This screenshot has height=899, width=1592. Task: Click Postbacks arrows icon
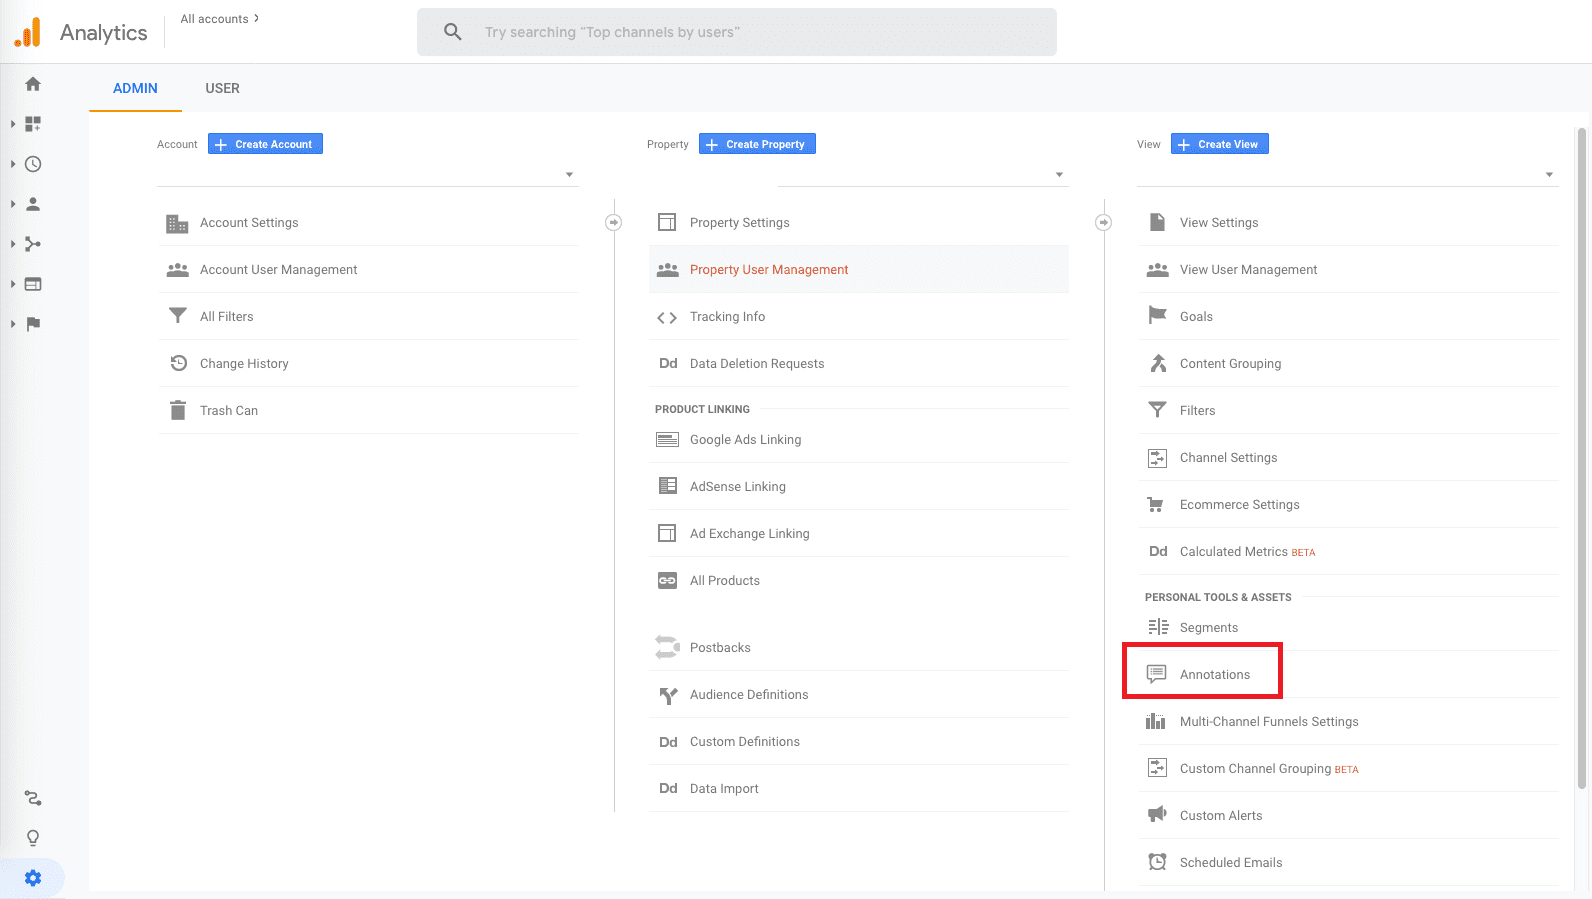click(667, 647)
